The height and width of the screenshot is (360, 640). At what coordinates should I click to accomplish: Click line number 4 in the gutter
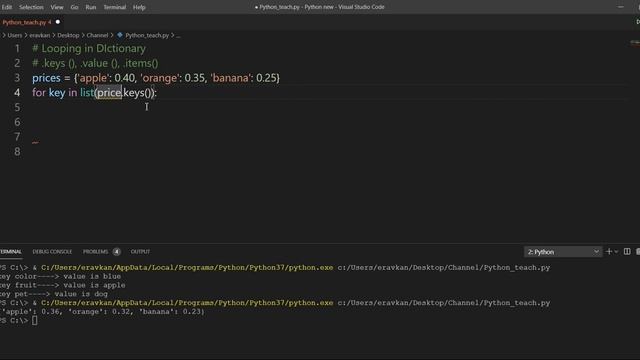tap(17, 93)
